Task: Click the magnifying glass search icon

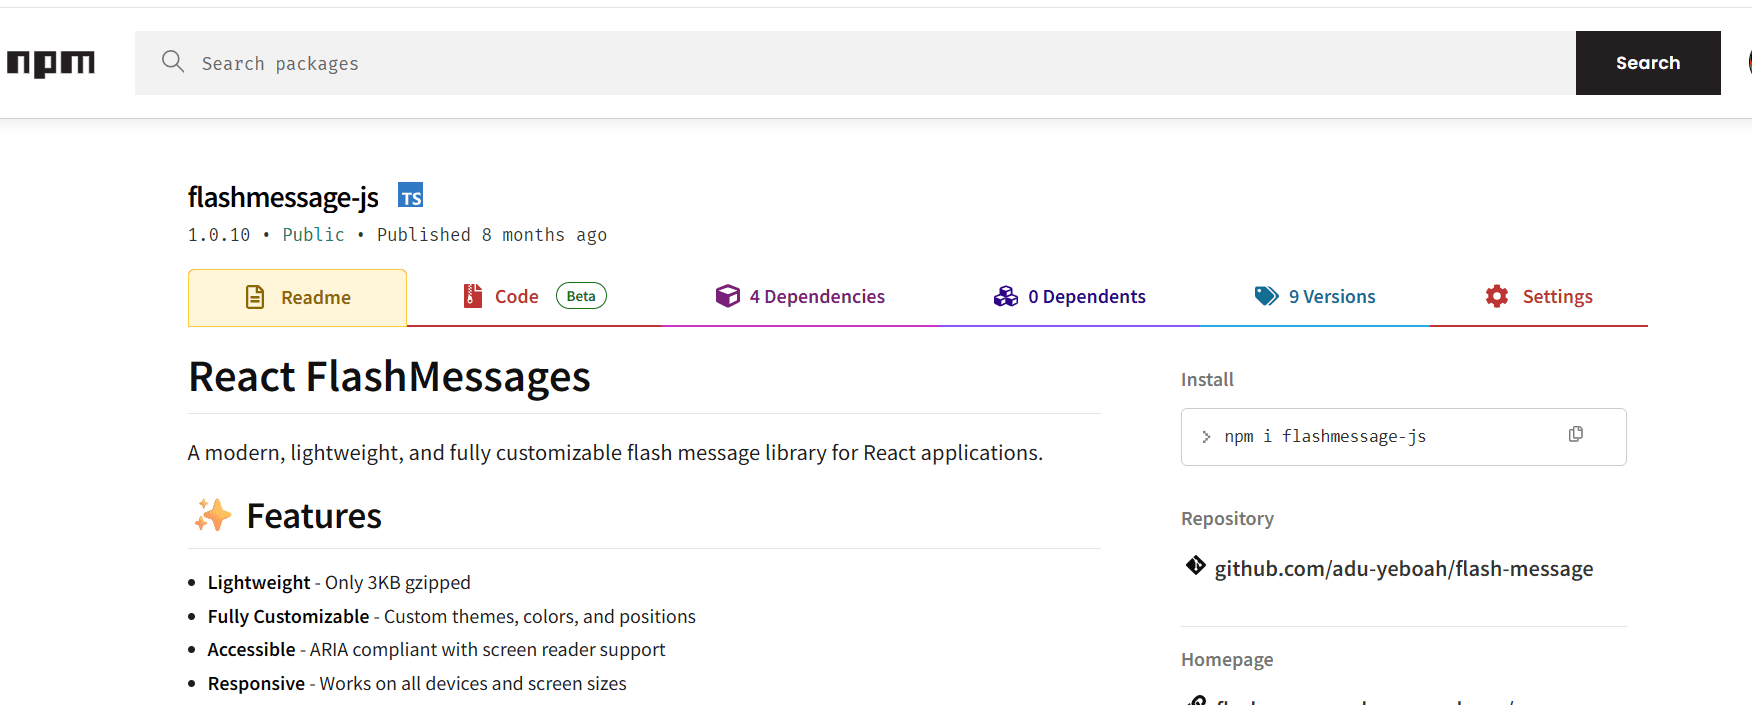Action: pyautogui.click(x=173, y=62)
